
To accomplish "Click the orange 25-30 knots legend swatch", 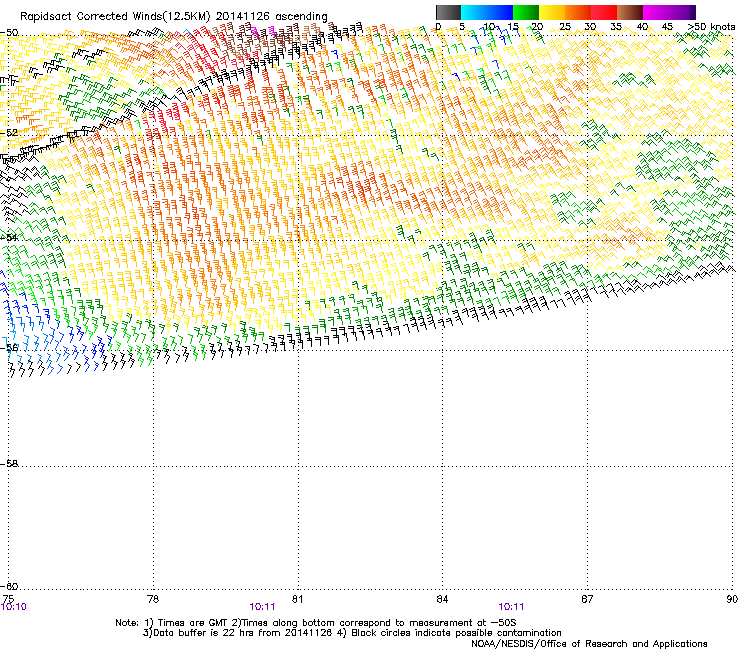I will [x=577, y=12].
